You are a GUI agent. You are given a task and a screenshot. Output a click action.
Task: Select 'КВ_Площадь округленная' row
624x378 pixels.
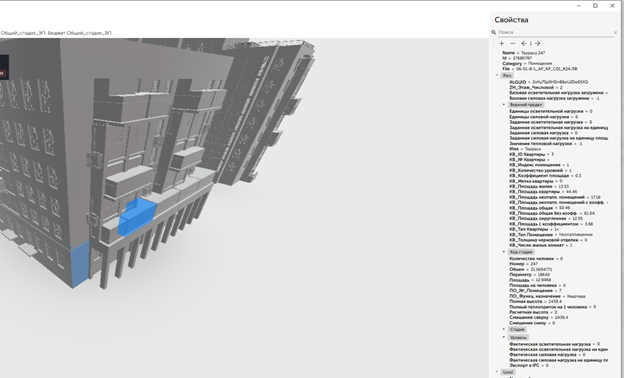(546, 218)
